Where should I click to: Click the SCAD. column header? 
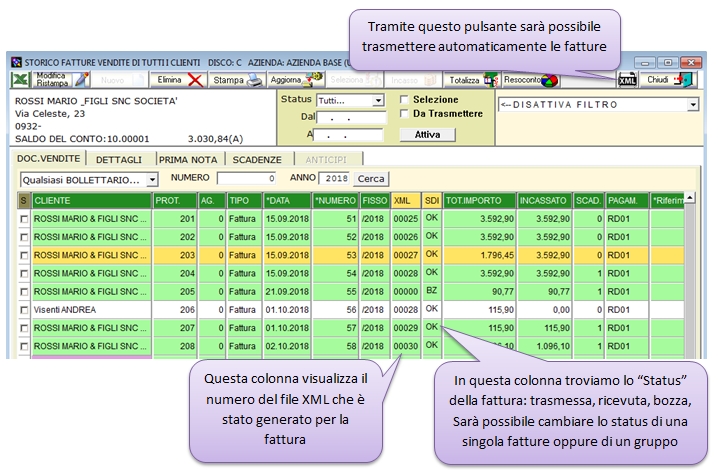(x=588, y=201)
